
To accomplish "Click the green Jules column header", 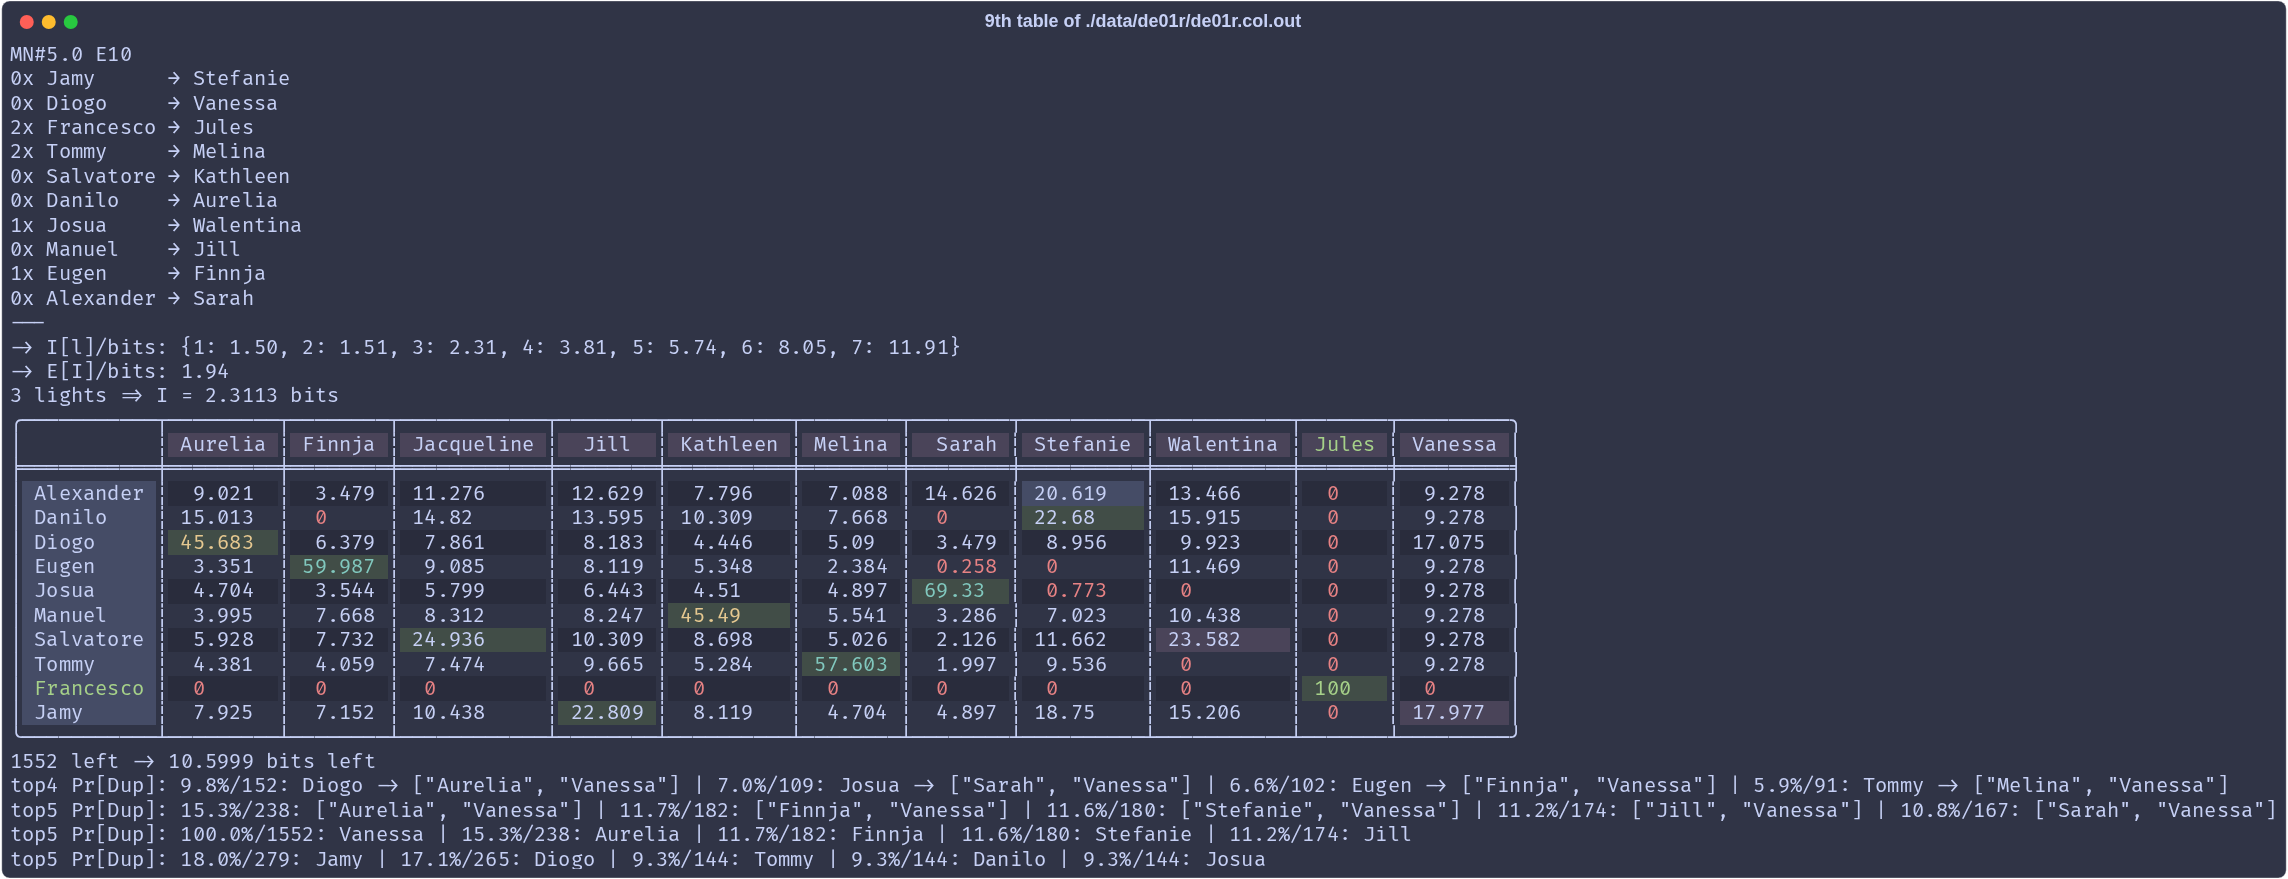I will [x=1345, y=444].
